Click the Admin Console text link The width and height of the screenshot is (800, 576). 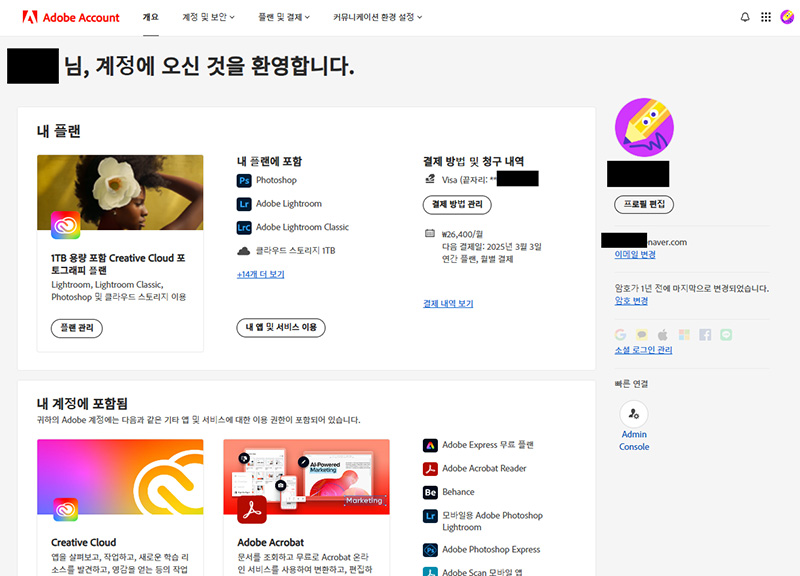[x=634, y=441]
